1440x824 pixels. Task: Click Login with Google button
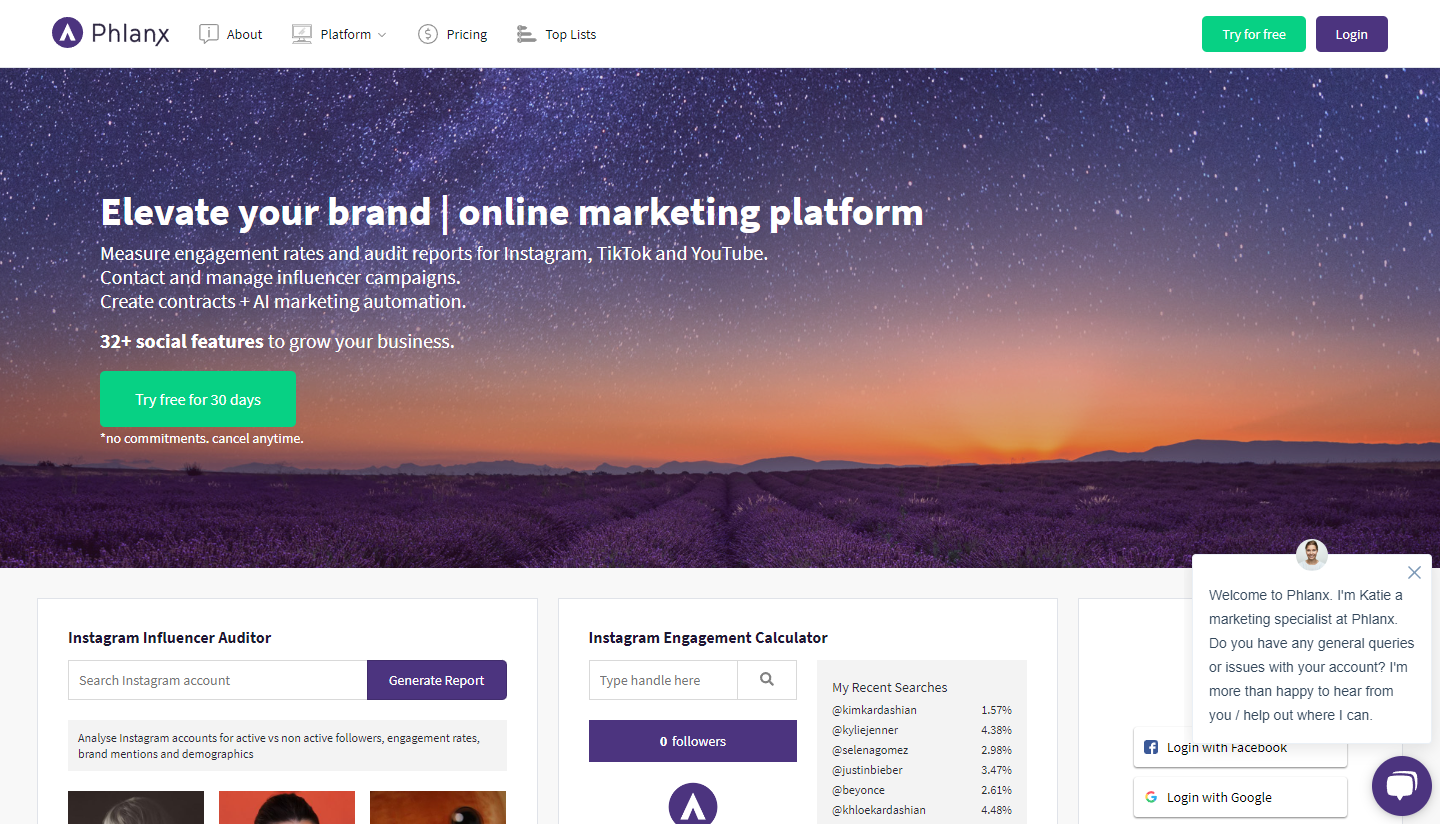pos(1240,797)
